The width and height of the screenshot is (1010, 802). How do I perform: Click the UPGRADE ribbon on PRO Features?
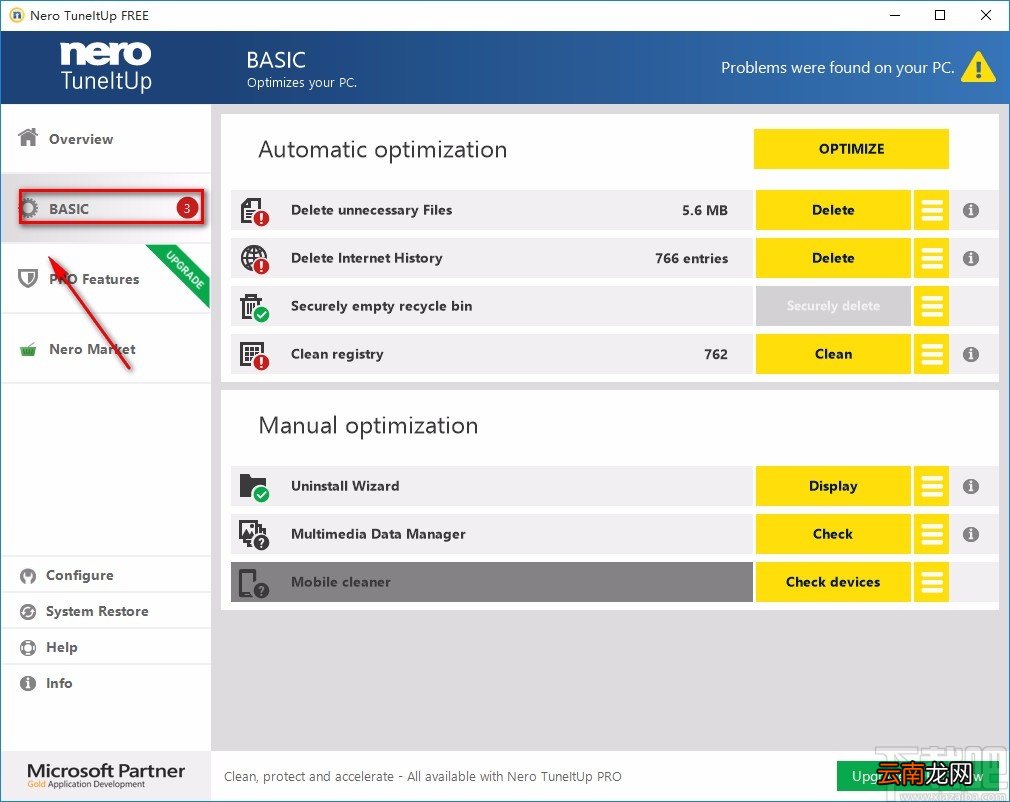click(x=186, y=271)
